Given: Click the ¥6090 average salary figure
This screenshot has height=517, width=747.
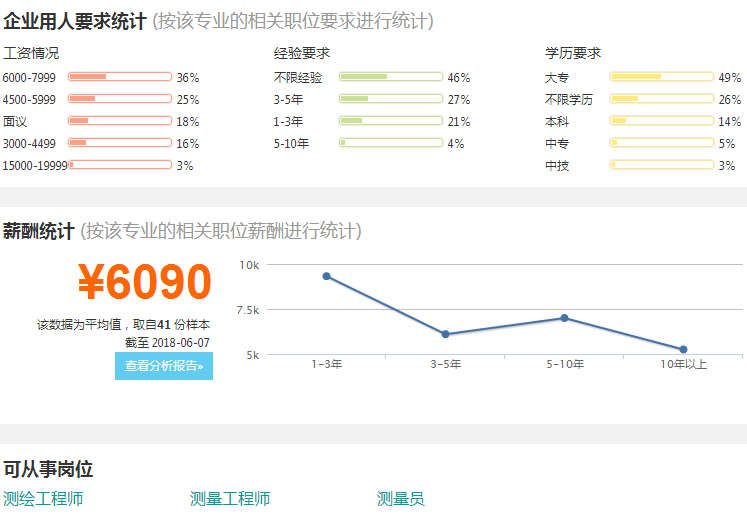Looking at the screenshot, I should point(144,282).
